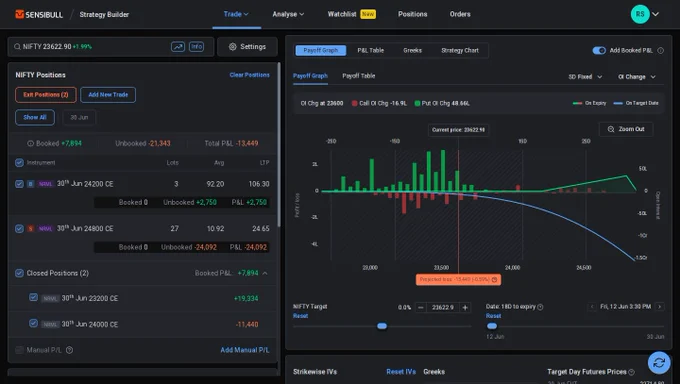Open the Greeks tab beside Reset IVs
This screenshot has height=384, width=680.
coord(434,372)
